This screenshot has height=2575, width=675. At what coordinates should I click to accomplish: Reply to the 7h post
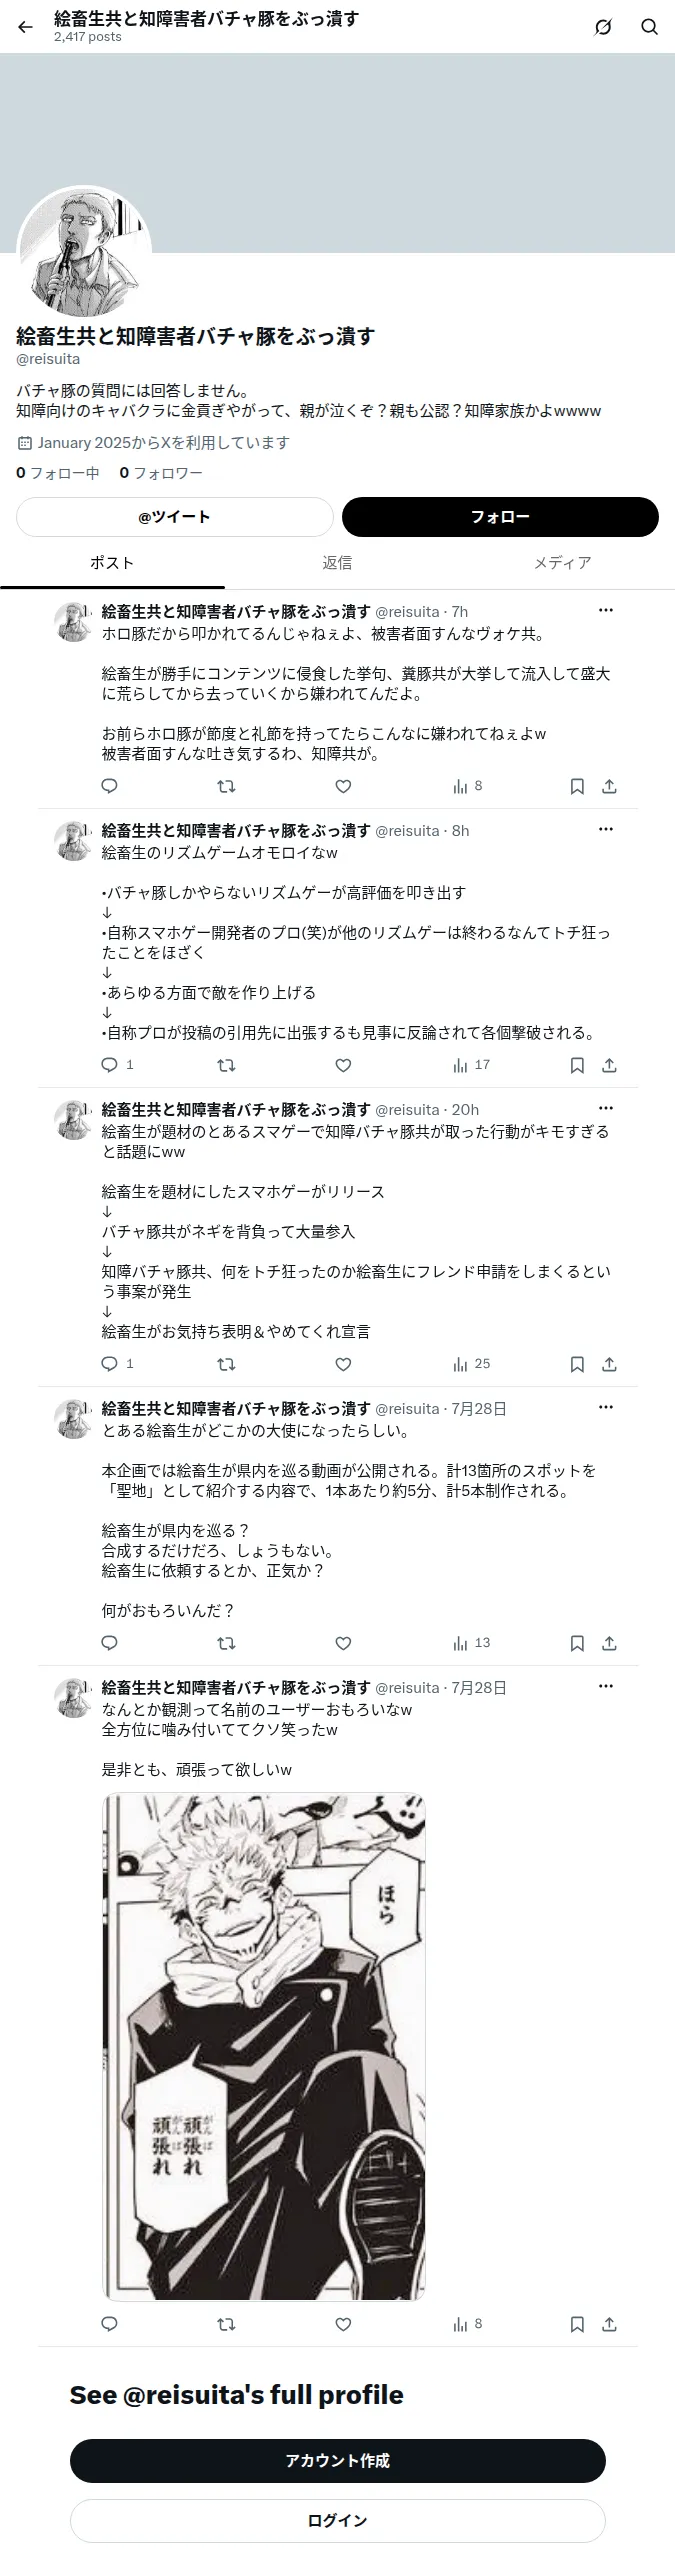110,786
